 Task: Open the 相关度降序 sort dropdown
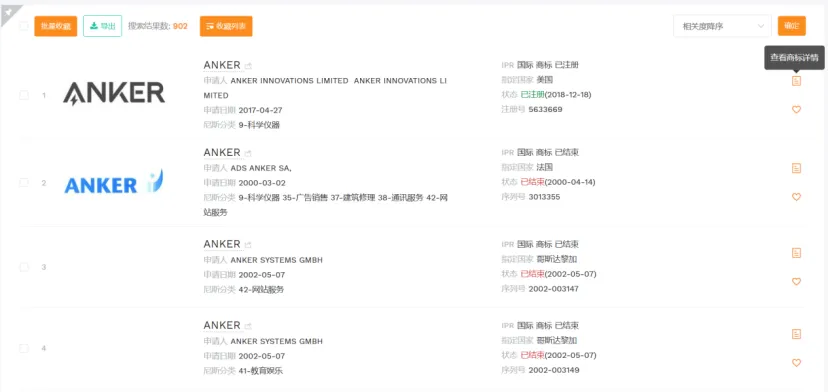[722, 26]
